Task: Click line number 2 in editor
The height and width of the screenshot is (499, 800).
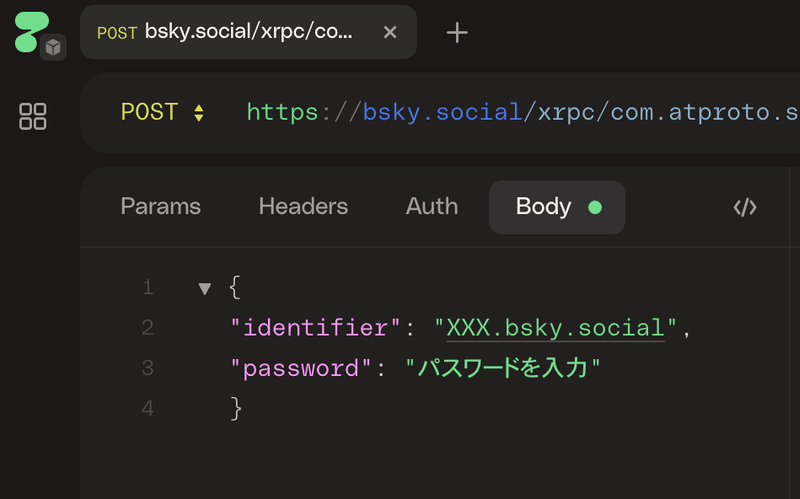Action: pyautogui.click(x=147, y=328)
